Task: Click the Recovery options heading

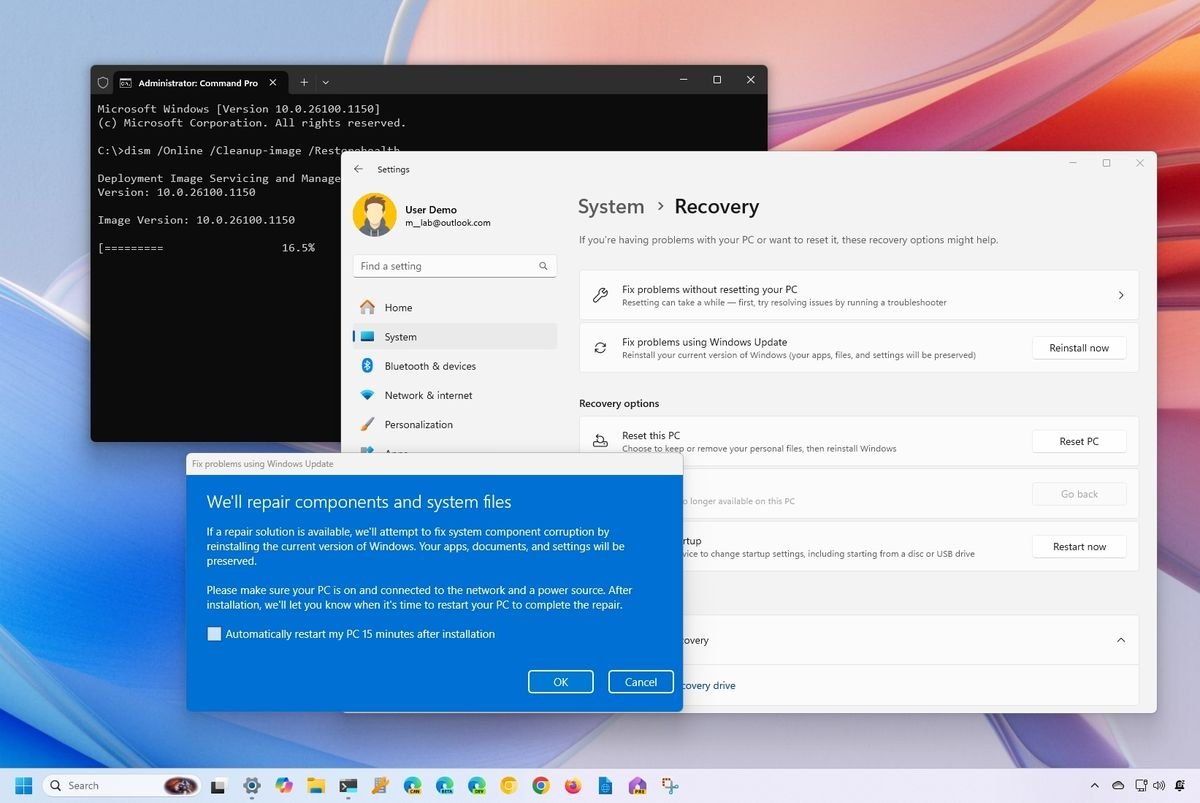Action: 619,404
